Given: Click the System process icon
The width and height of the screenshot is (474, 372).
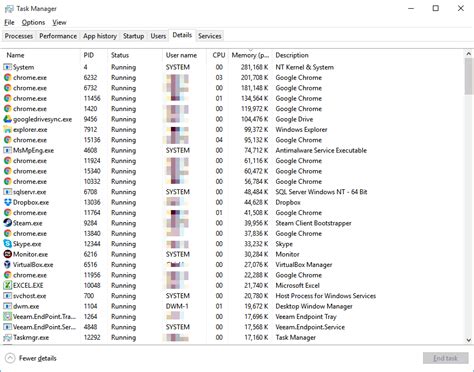Looking at the screenshot, I should (7, 67).
